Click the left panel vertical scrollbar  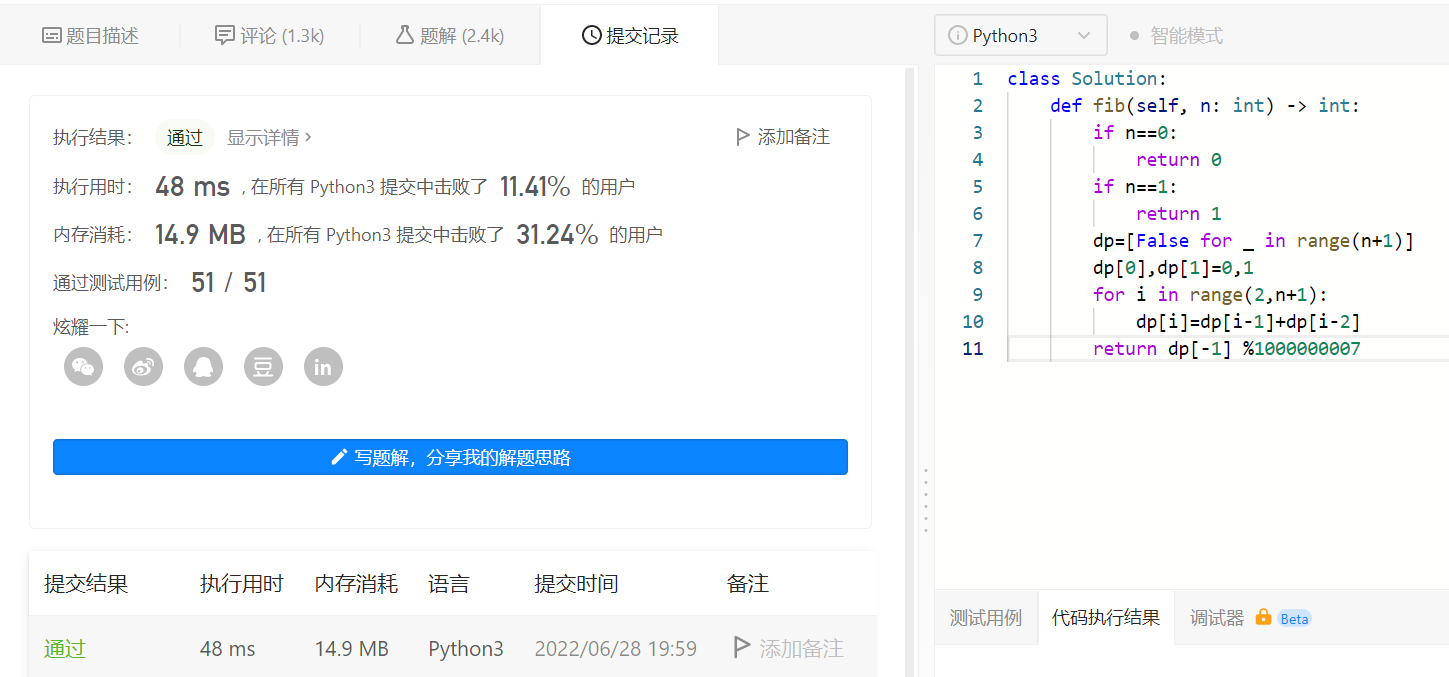coord(910,372)
